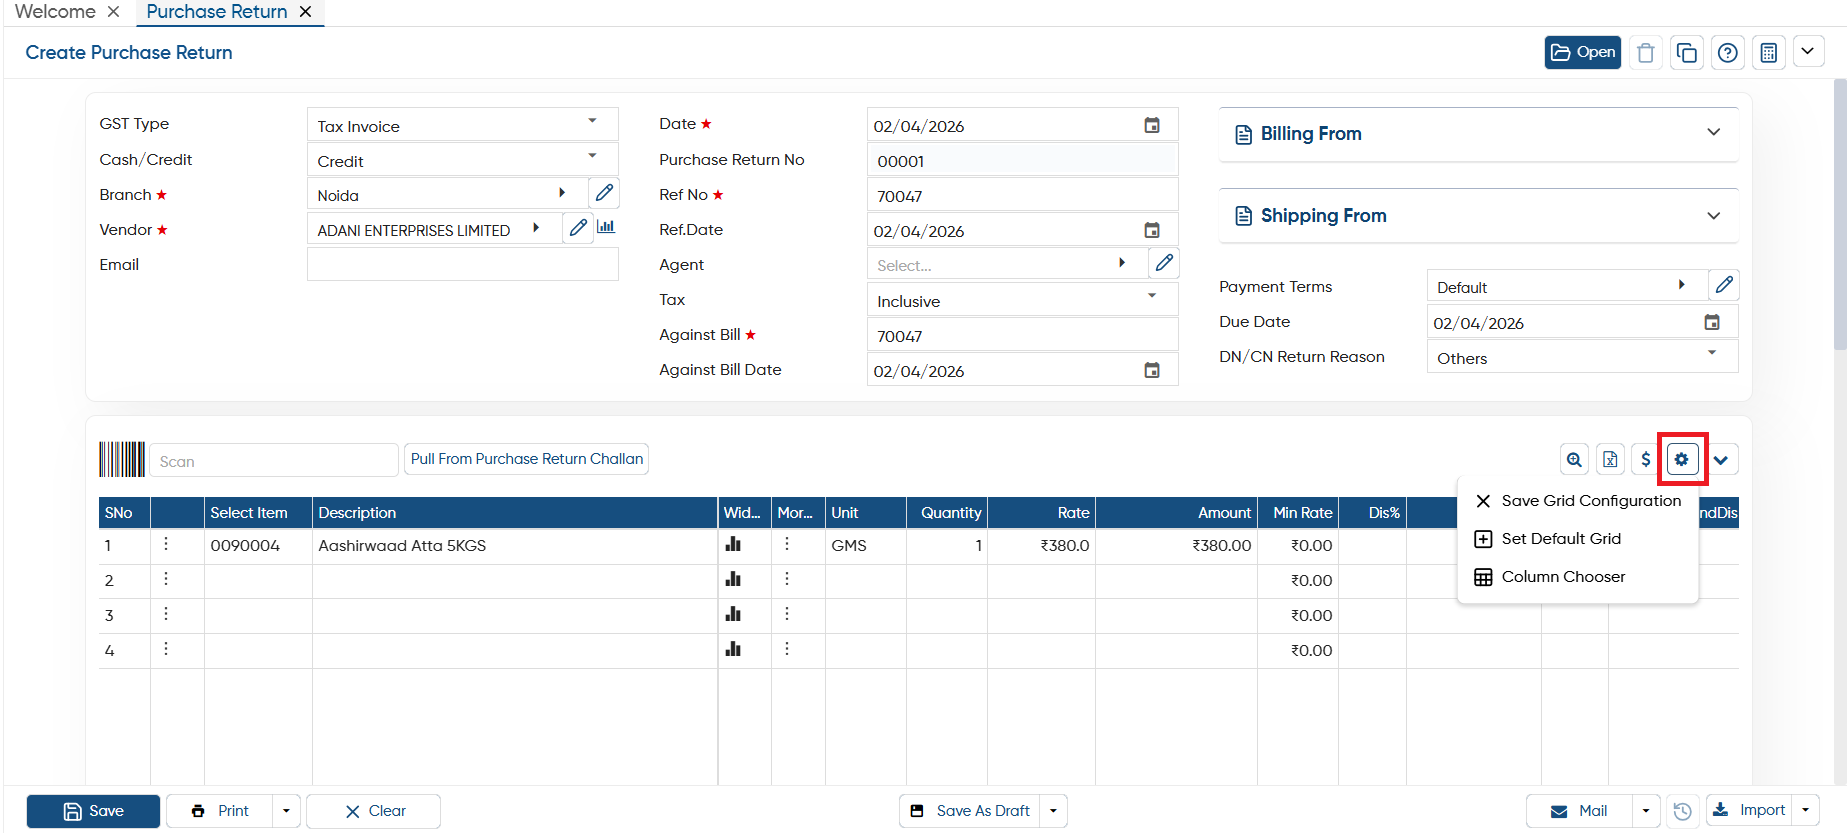Click Pull From Purchase Return Challan

click(x=527, y=459)
